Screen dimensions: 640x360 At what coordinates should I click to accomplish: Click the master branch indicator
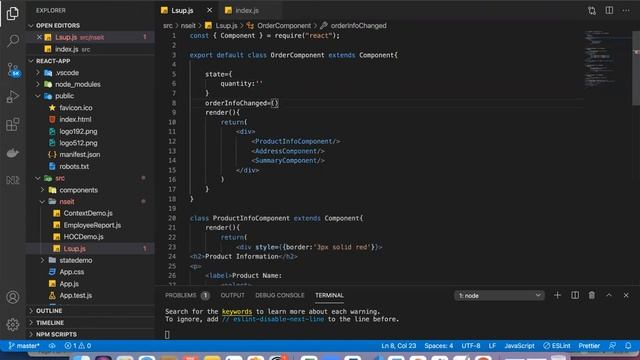point(24,346)
